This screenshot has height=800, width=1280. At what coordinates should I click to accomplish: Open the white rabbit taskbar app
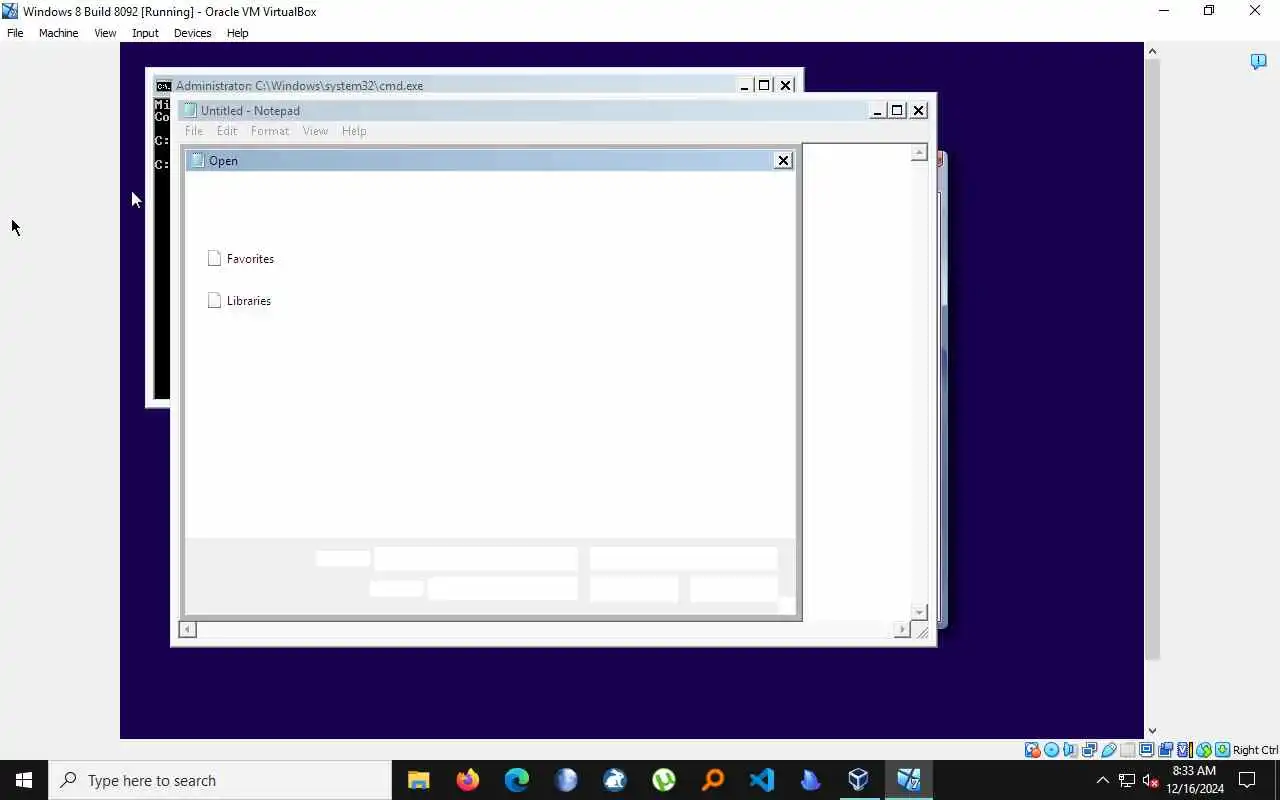(614, 780)
